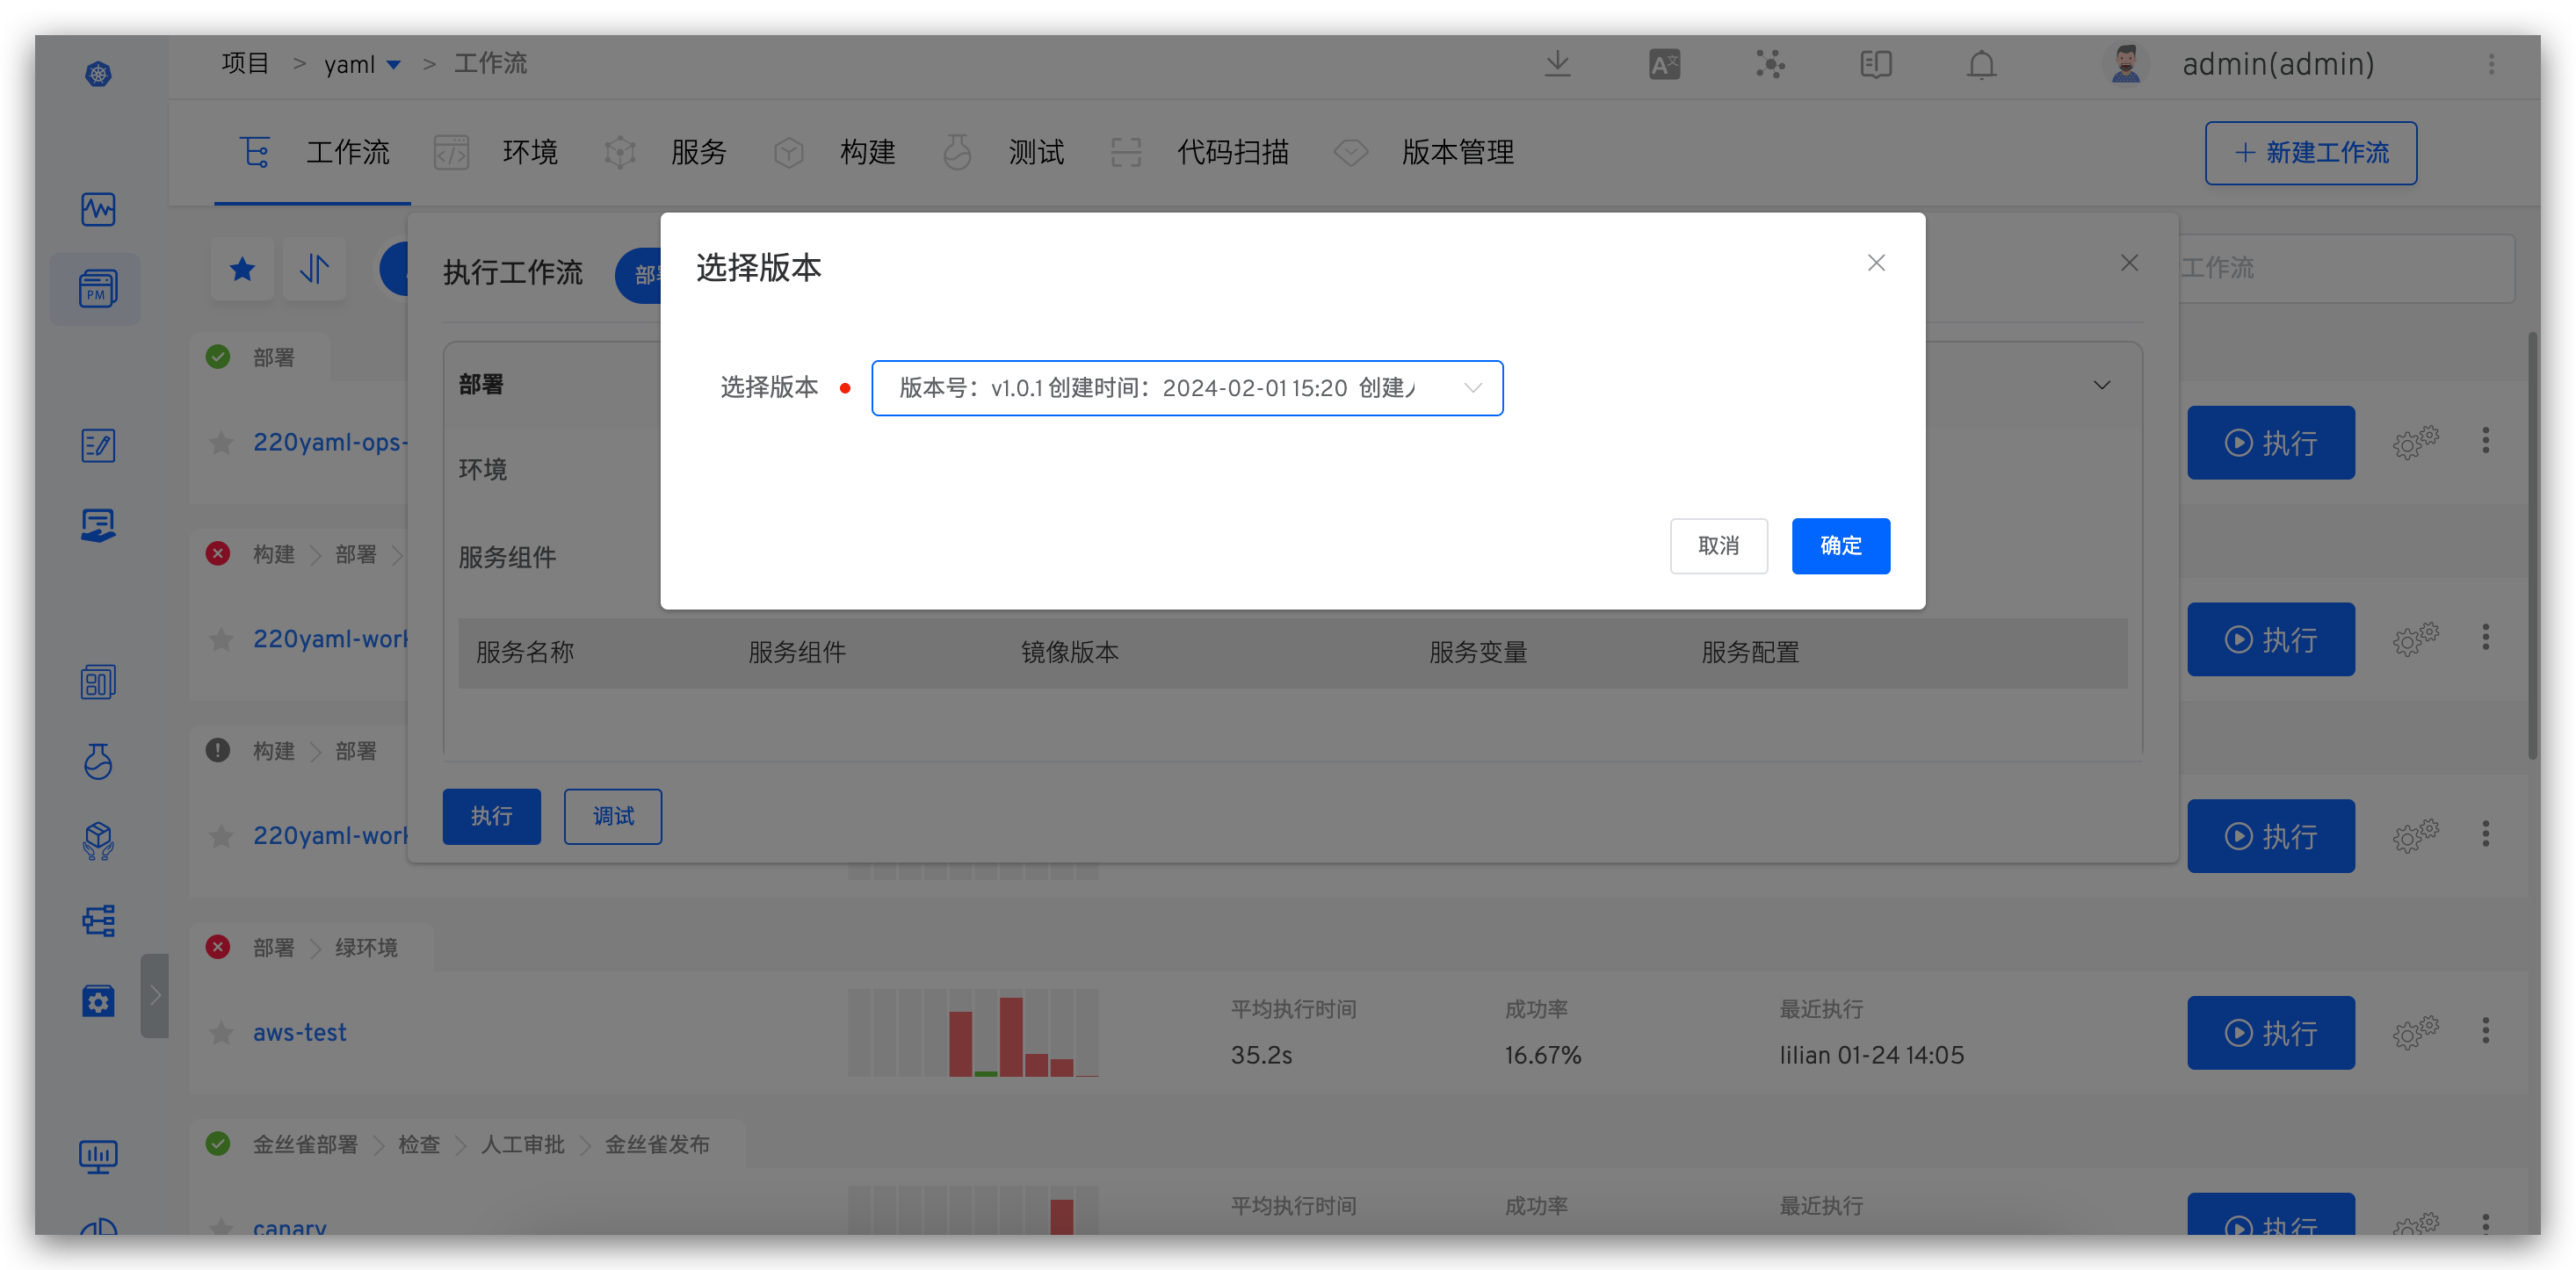Switch to the 版本管理 tab
Image resolution: width=2576 pixels, height=1270 pixels.
(x=1457, y=152)
